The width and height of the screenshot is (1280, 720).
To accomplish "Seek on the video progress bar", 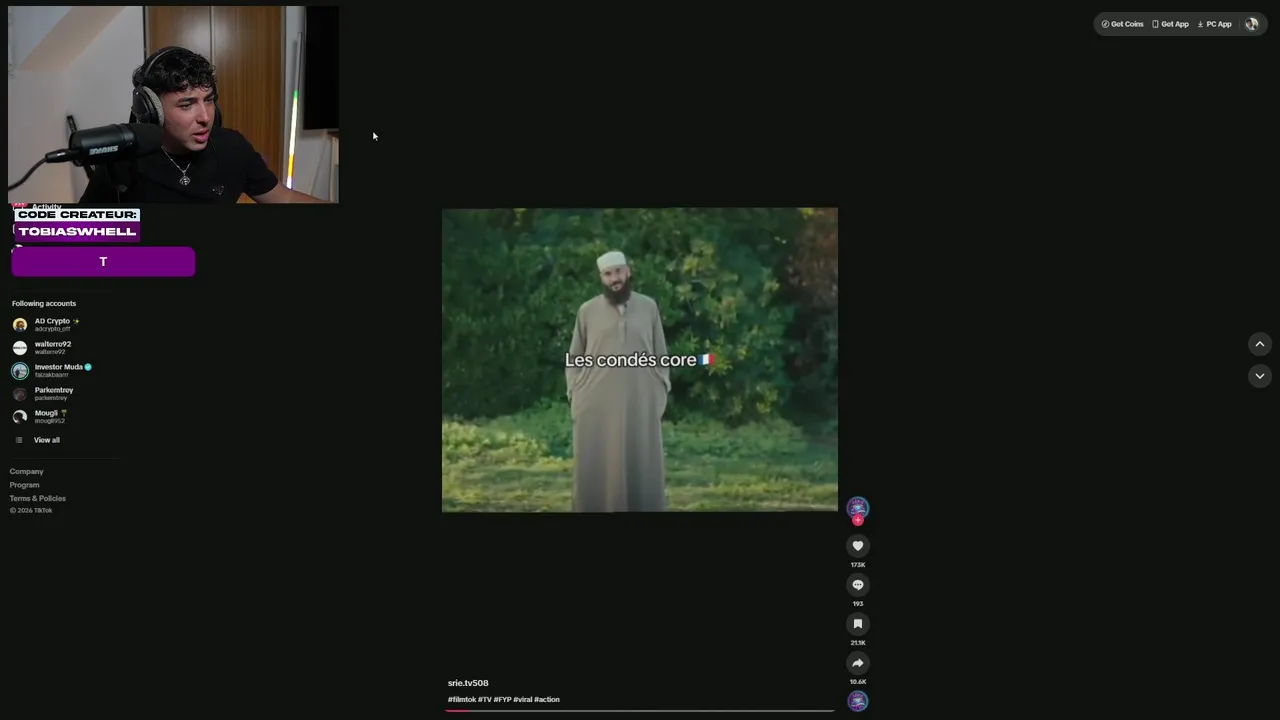I will click(x=640, y=711).
